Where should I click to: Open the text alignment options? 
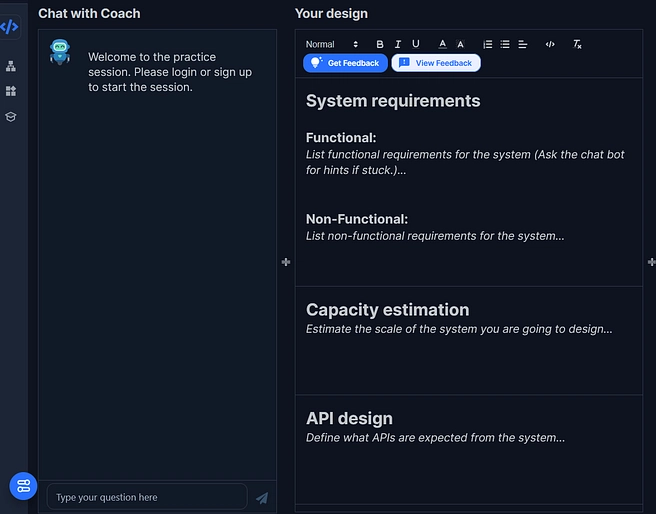[523, 44]
